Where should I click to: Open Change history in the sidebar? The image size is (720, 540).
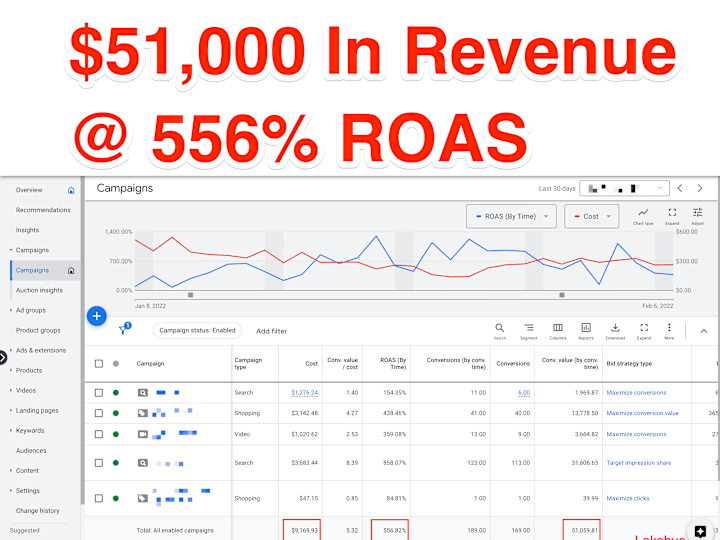(x=37, y=511)
